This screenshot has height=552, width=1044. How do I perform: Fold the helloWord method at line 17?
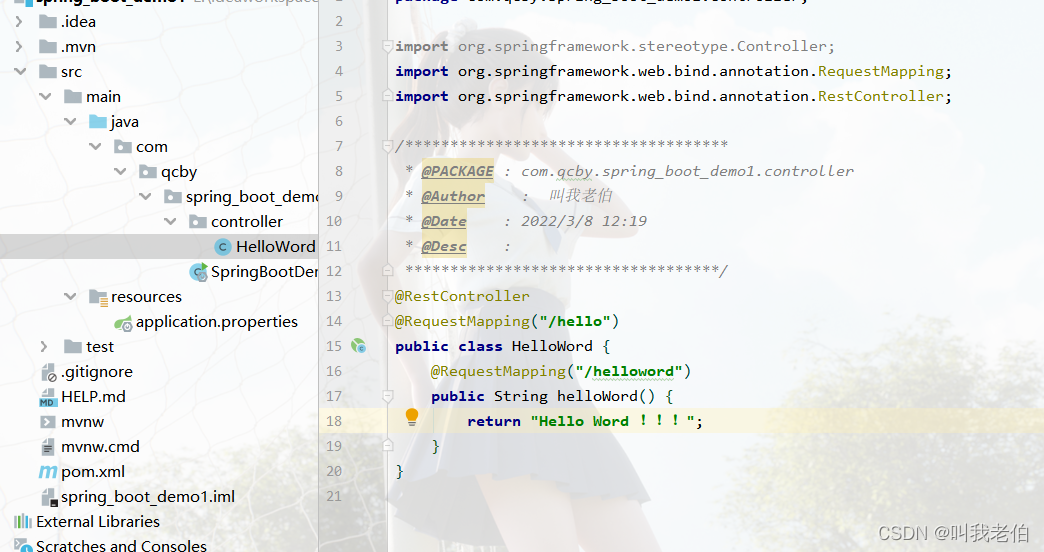point(388,396)
